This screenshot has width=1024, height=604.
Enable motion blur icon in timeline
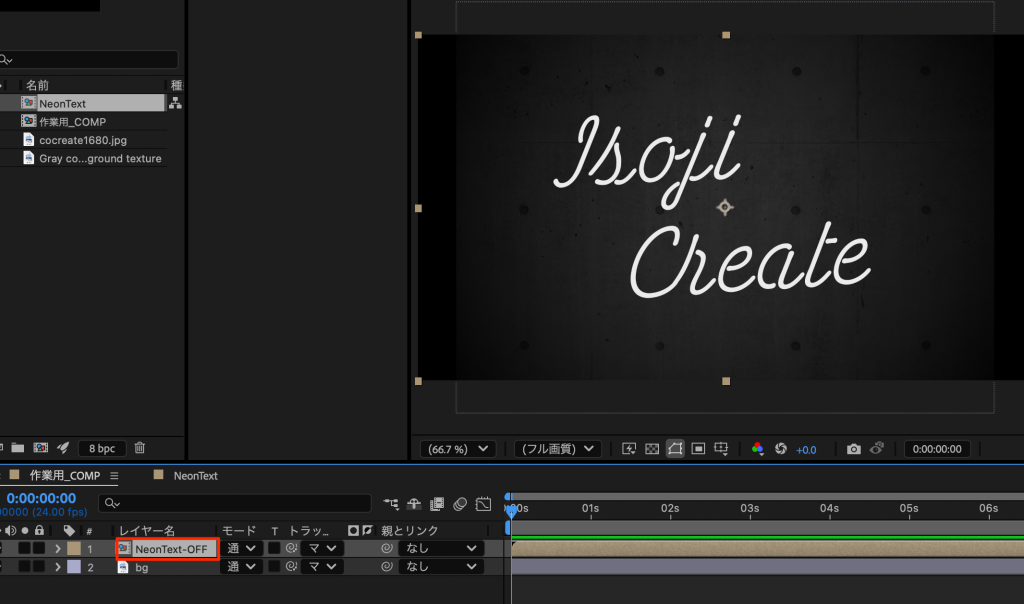[460, 503]
